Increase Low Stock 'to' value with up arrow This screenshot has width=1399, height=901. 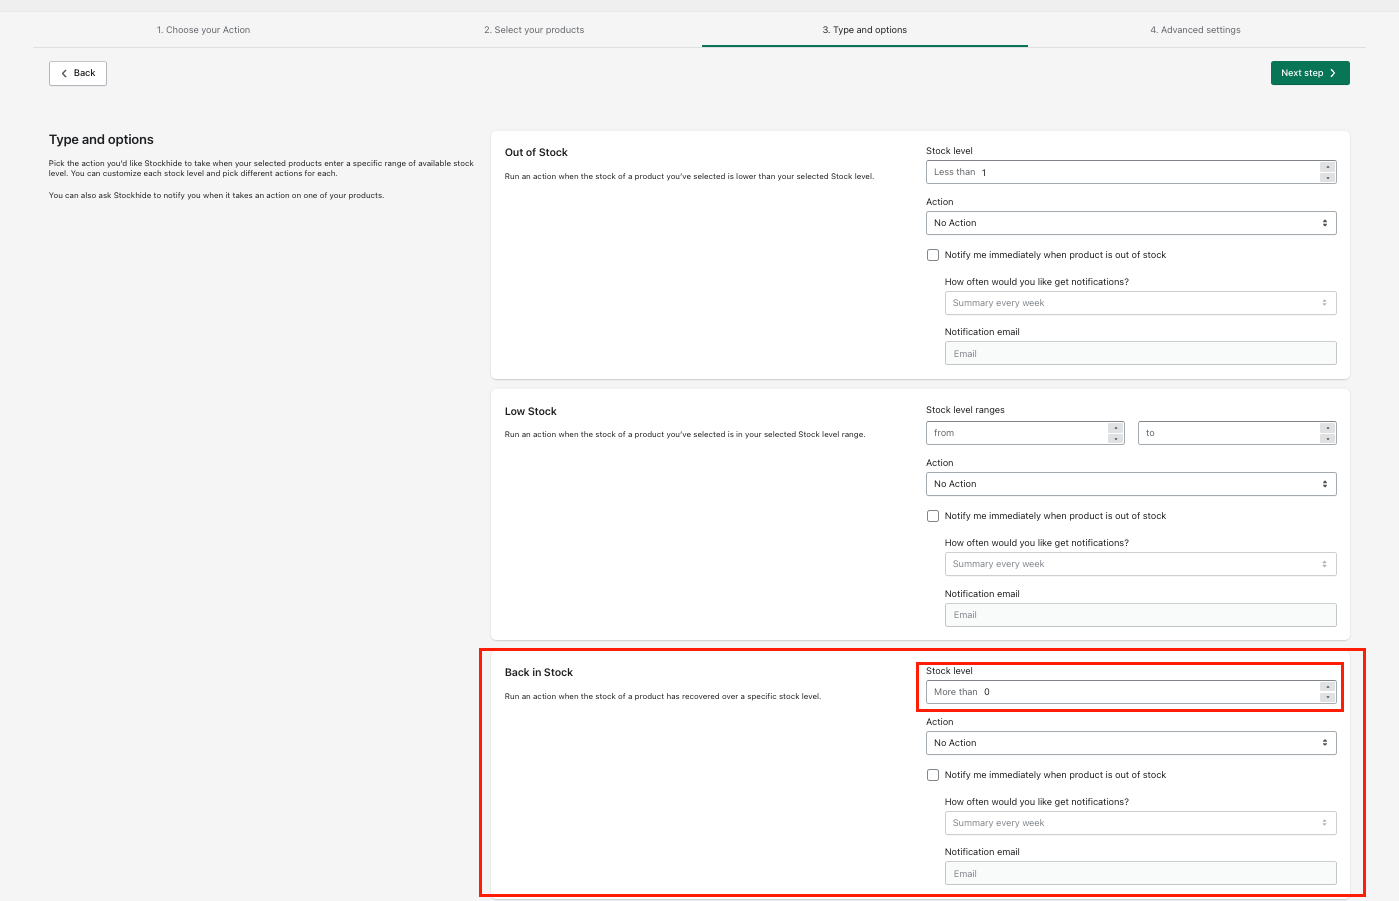point(1327,428)
